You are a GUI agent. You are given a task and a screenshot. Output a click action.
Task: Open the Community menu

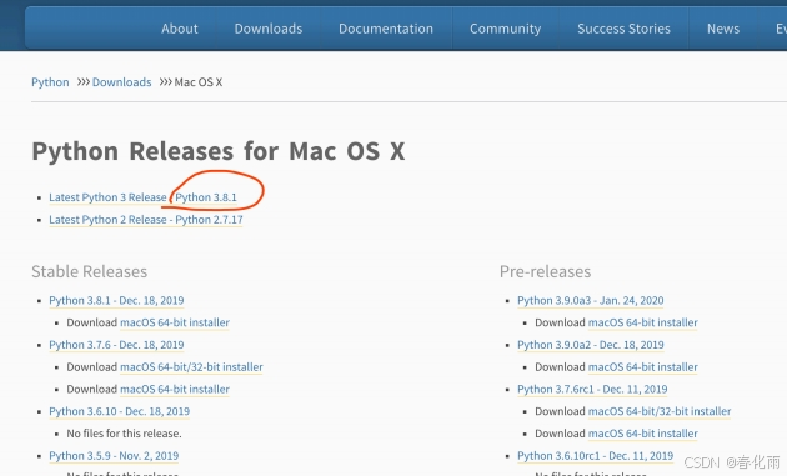pyautogui.click(x=506, y=29)
